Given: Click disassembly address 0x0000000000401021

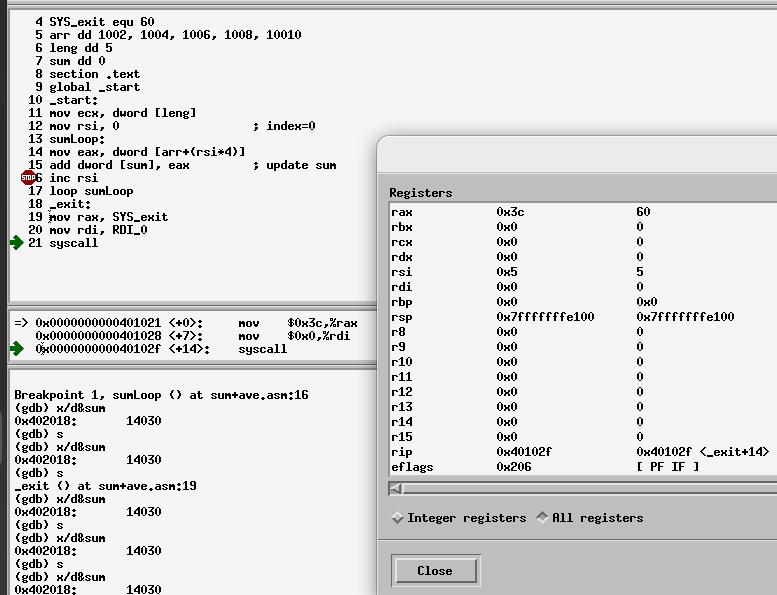Looking at the screenshot, I should pos(98,323).
